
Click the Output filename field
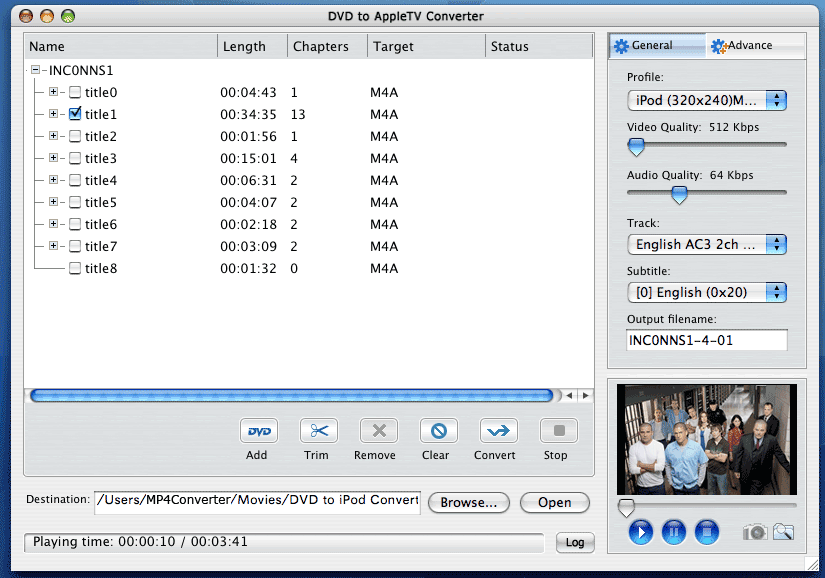tap(707, 340)
